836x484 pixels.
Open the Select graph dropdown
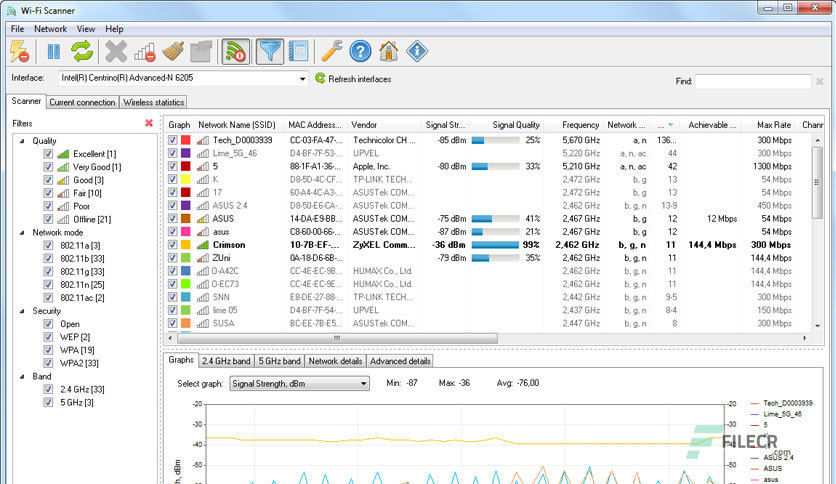coord(363,383)
